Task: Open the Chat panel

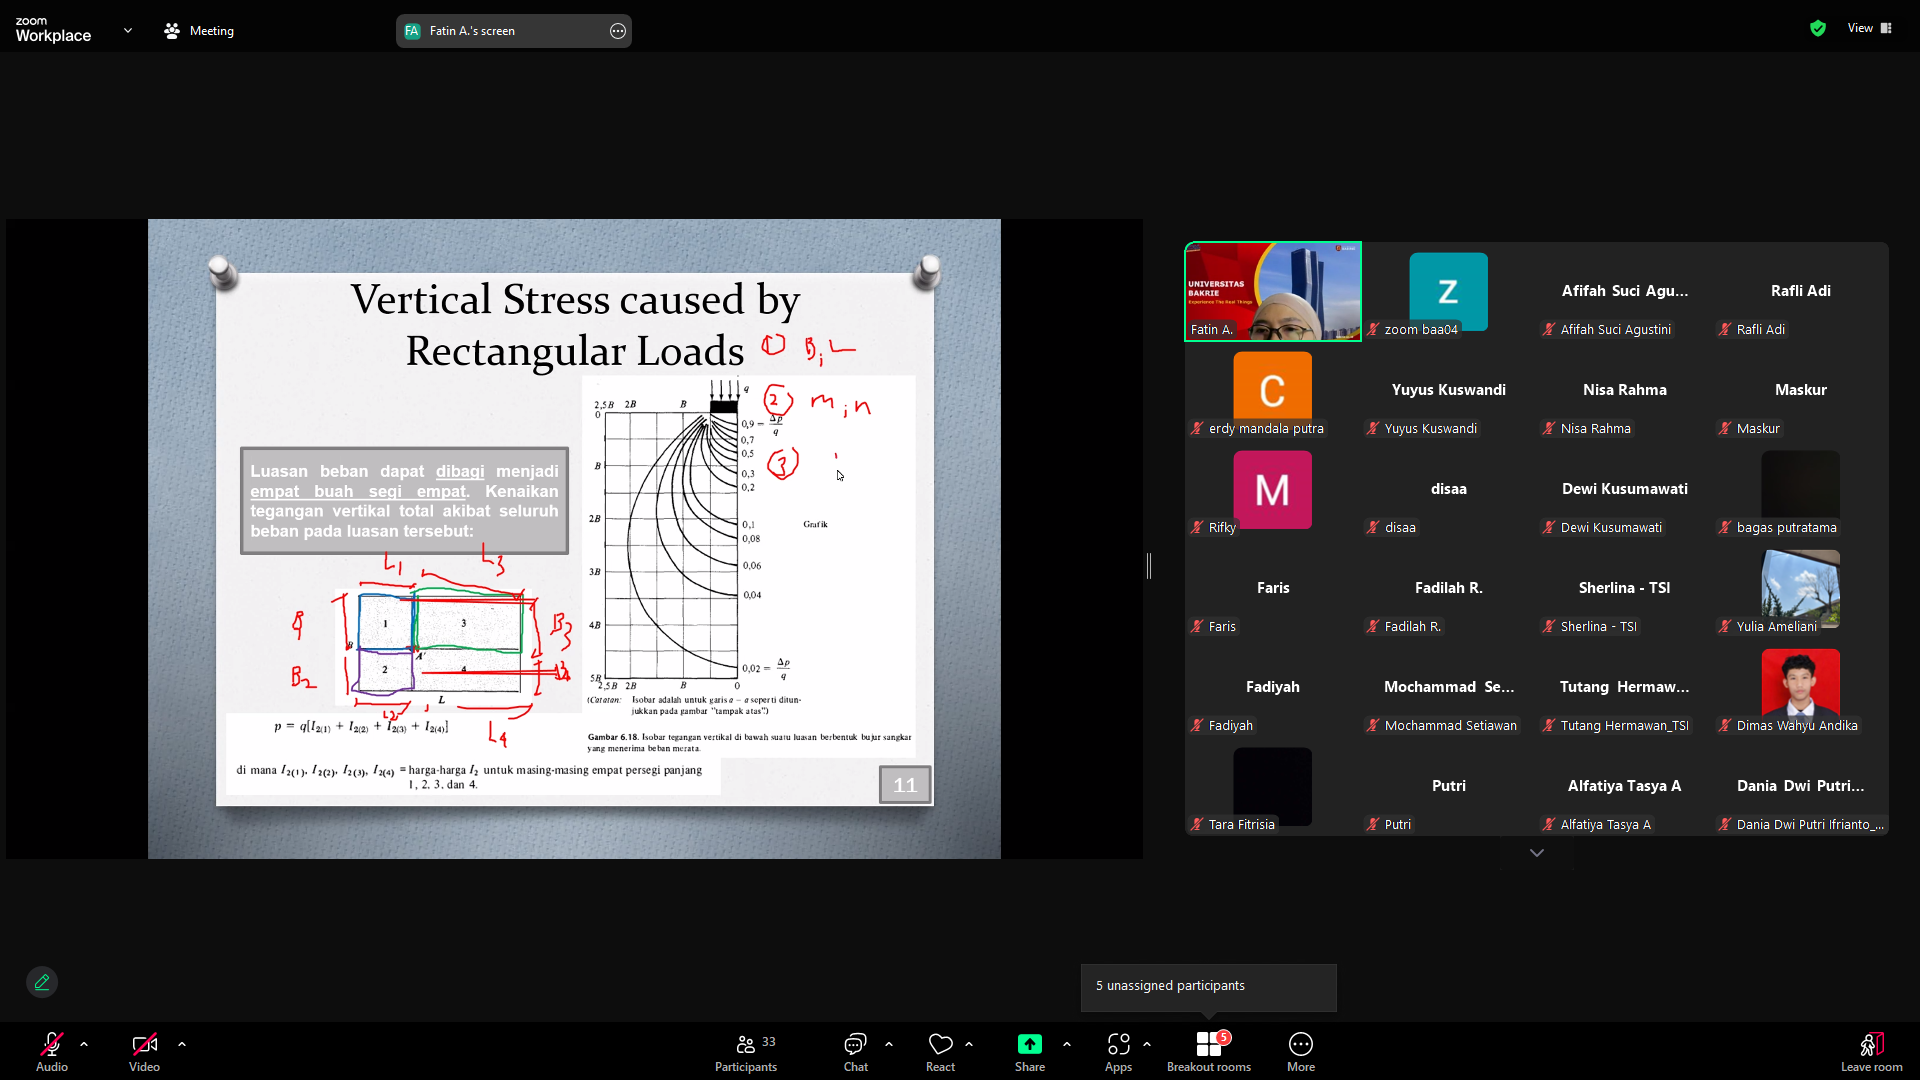Action: pos(855,1052)
